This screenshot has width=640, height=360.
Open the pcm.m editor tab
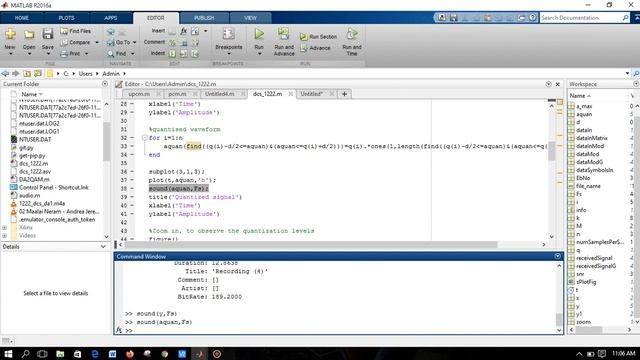177,94
